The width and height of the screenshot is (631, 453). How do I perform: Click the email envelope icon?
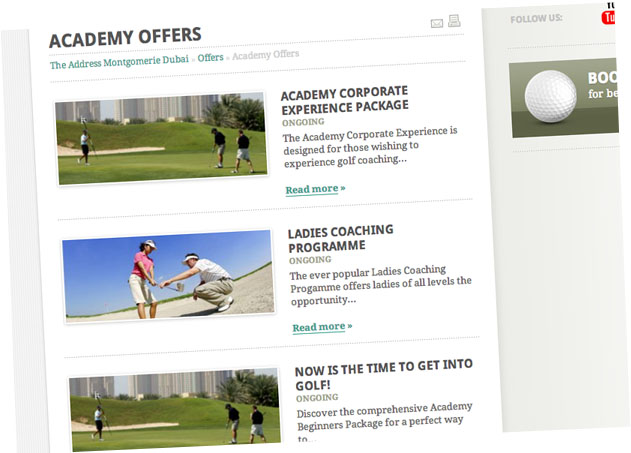point(437,23)
